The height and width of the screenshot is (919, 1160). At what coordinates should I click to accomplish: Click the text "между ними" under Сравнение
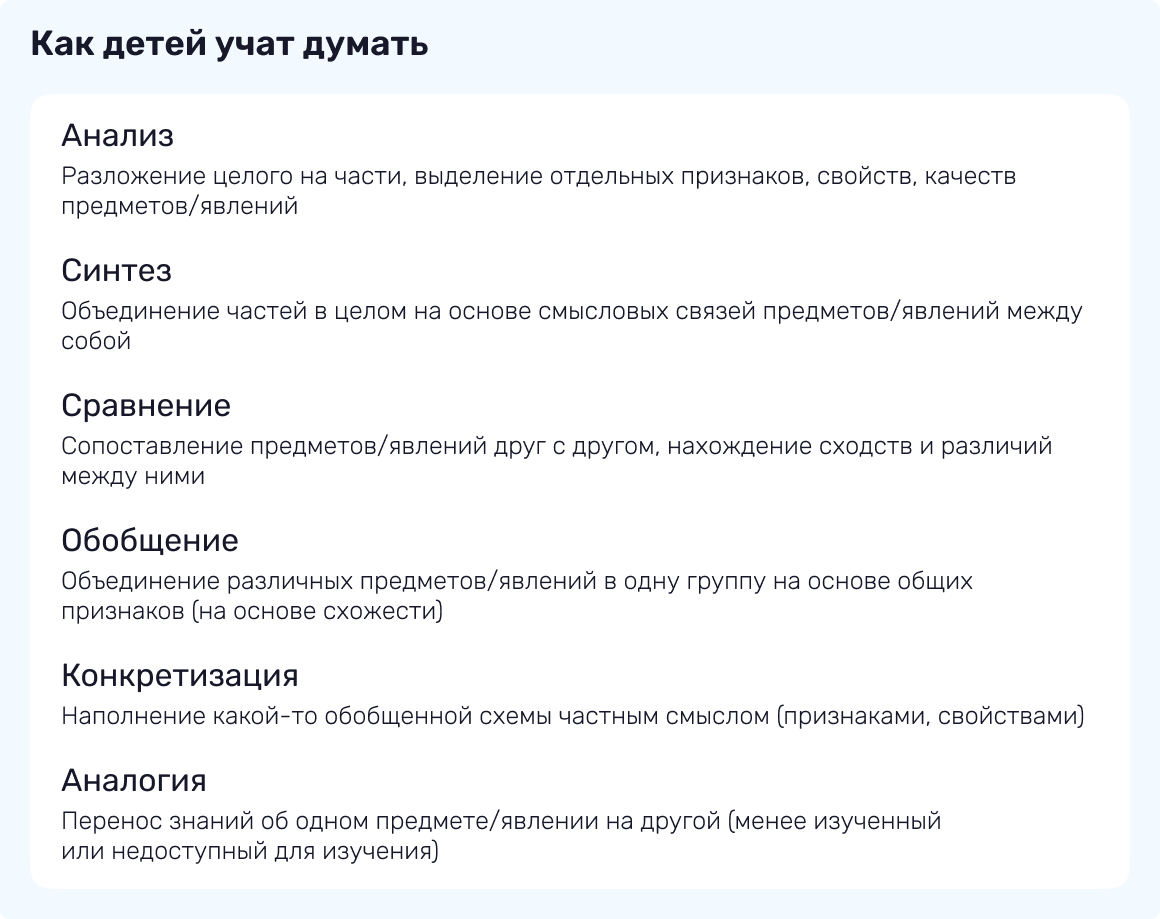(x=133, y=477)
